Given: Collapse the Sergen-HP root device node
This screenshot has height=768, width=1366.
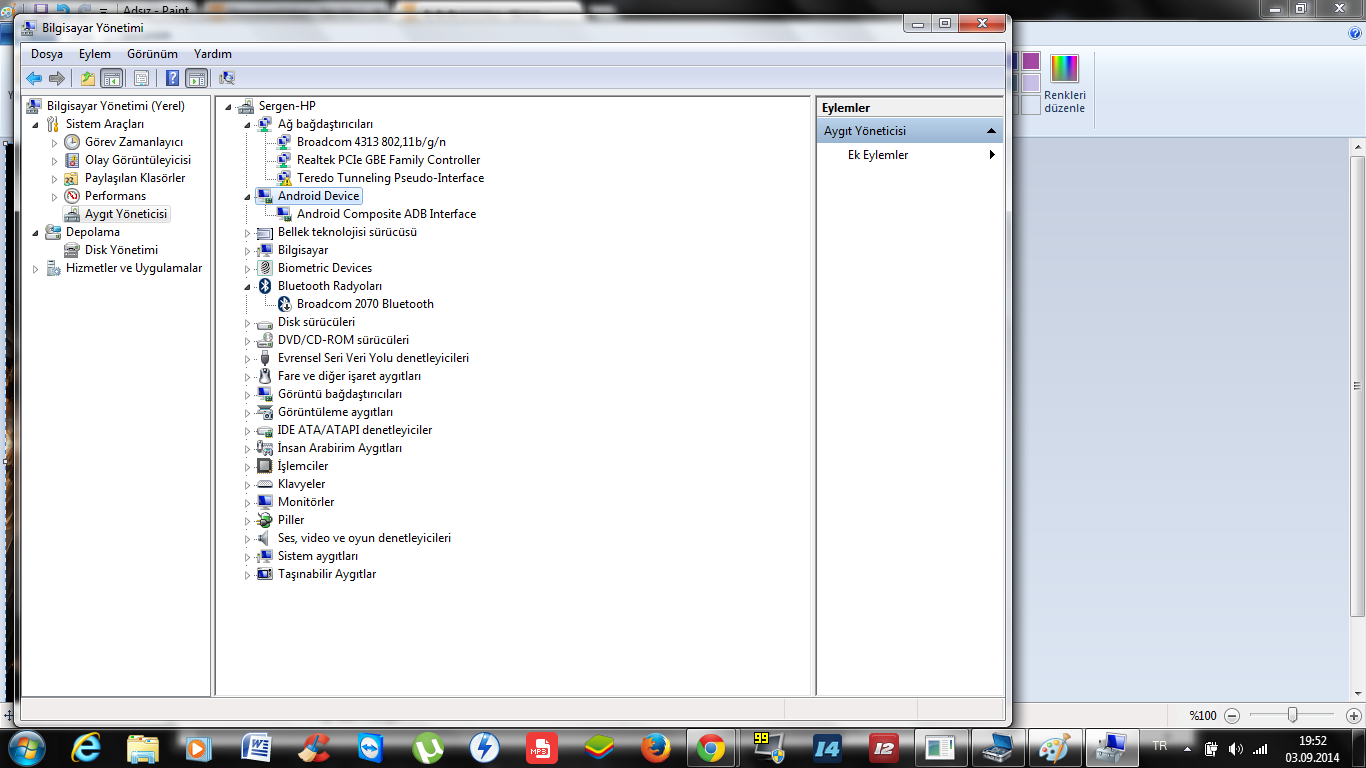Looking at the screenshot, I should coord(229,106).
